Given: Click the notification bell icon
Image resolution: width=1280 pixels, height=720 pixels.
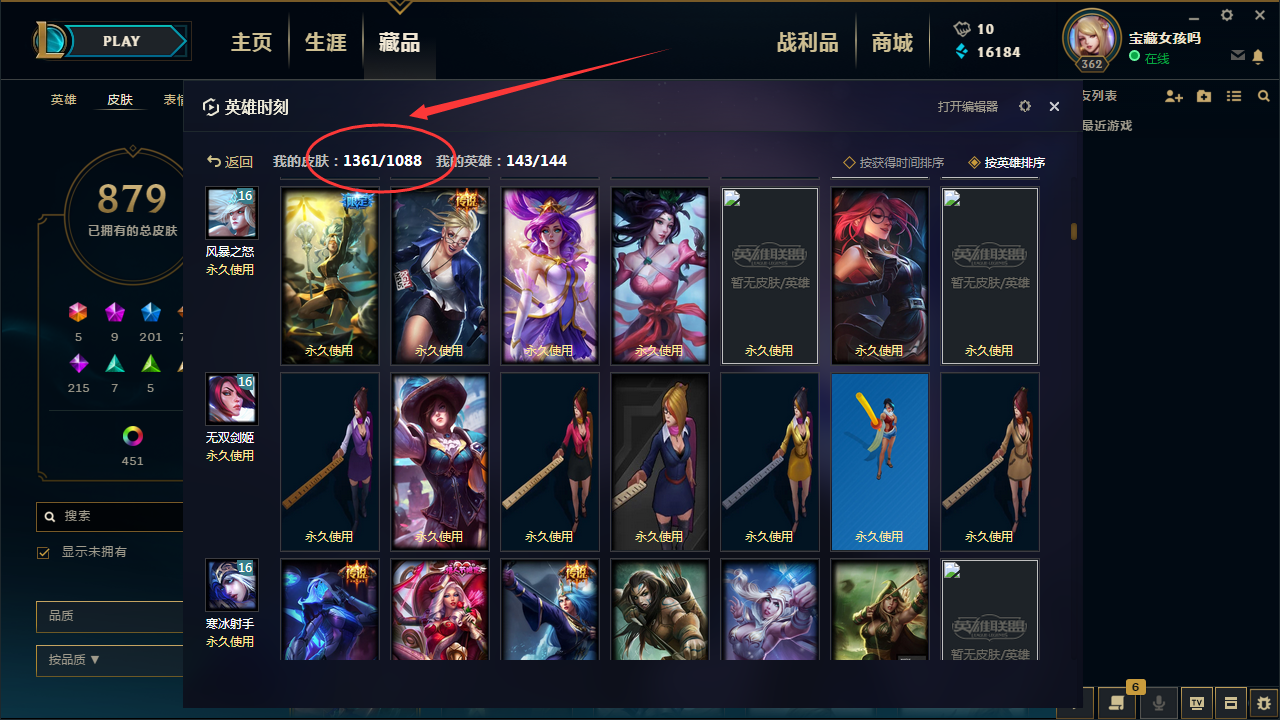Looking at the screenshot, I should point(1259,55).
